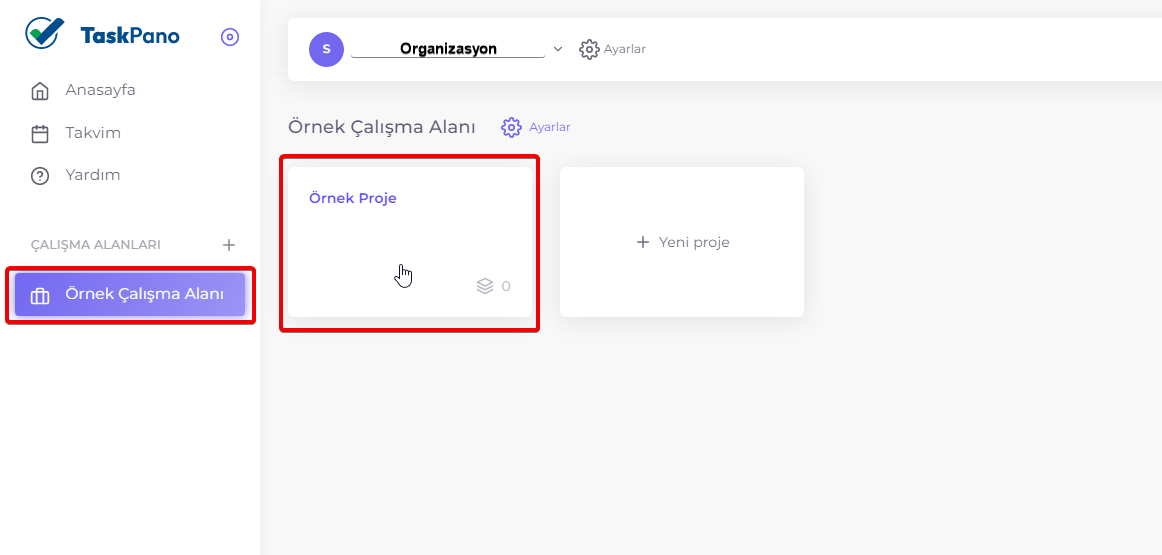Open organization Ayarlar next to the dropdown
The height and width of the screenshot is (555, 1162).
coord(612,49)
